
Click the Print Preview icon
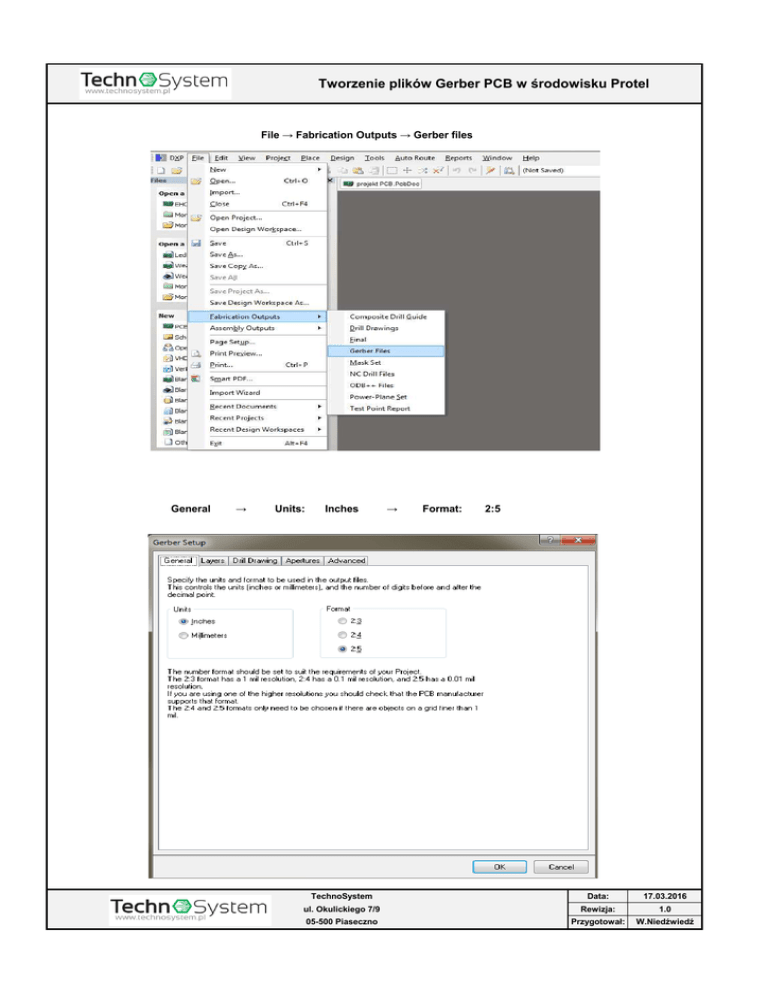(197, 353)
